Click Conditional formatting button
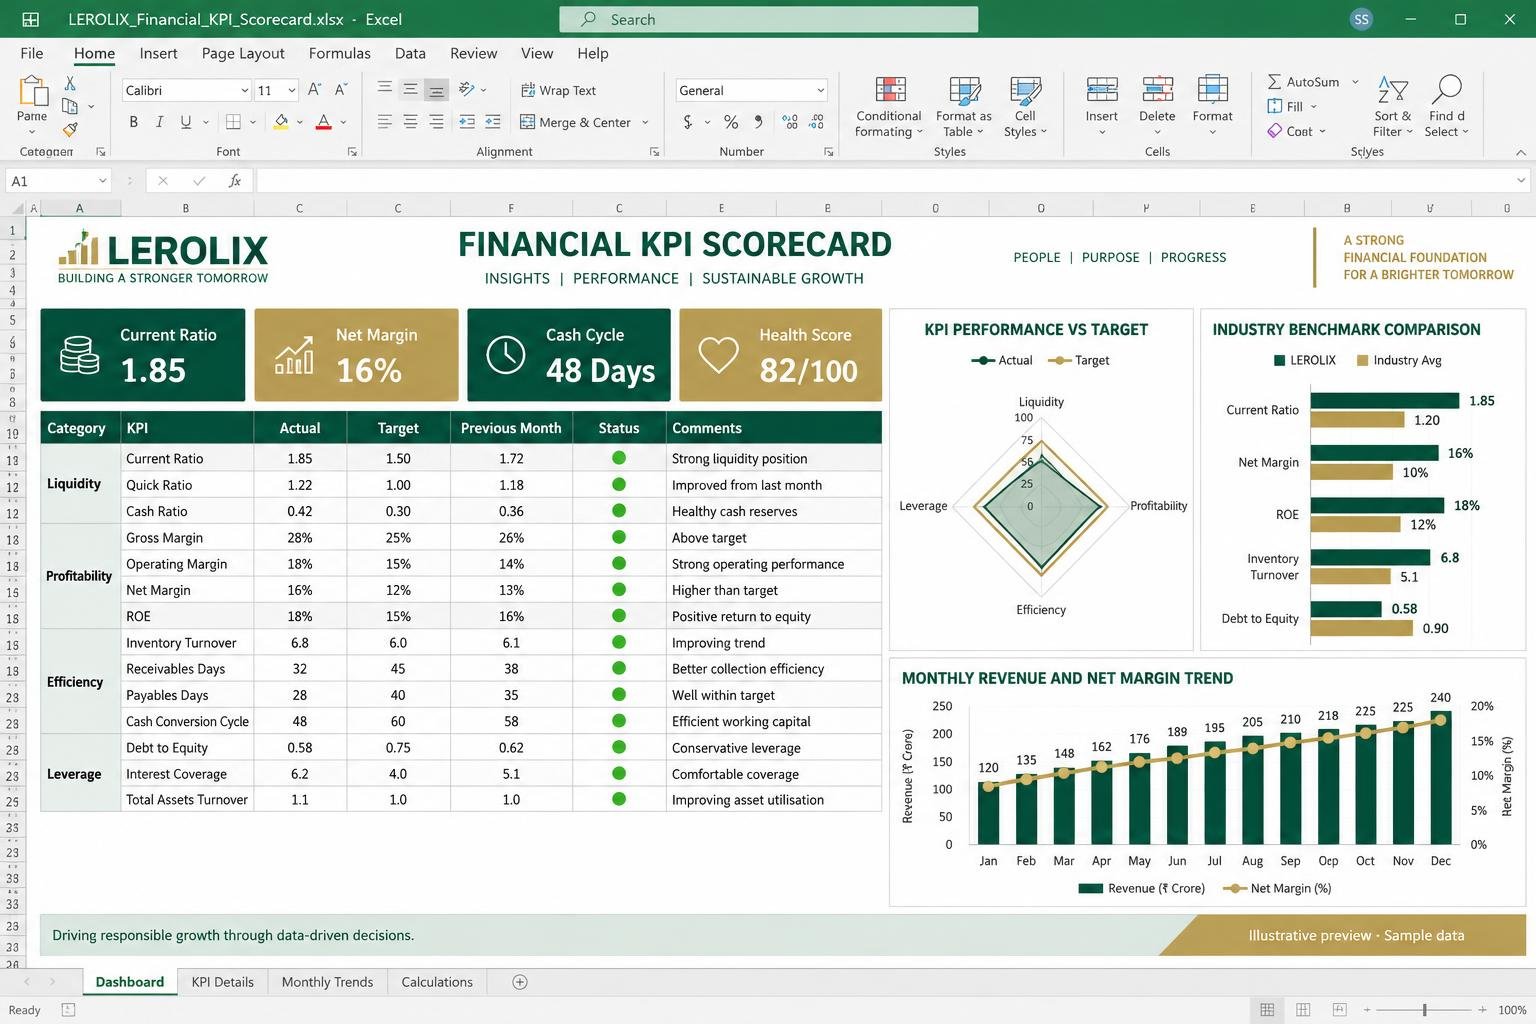1536x1024 pixels. click(x=889, y=106)
